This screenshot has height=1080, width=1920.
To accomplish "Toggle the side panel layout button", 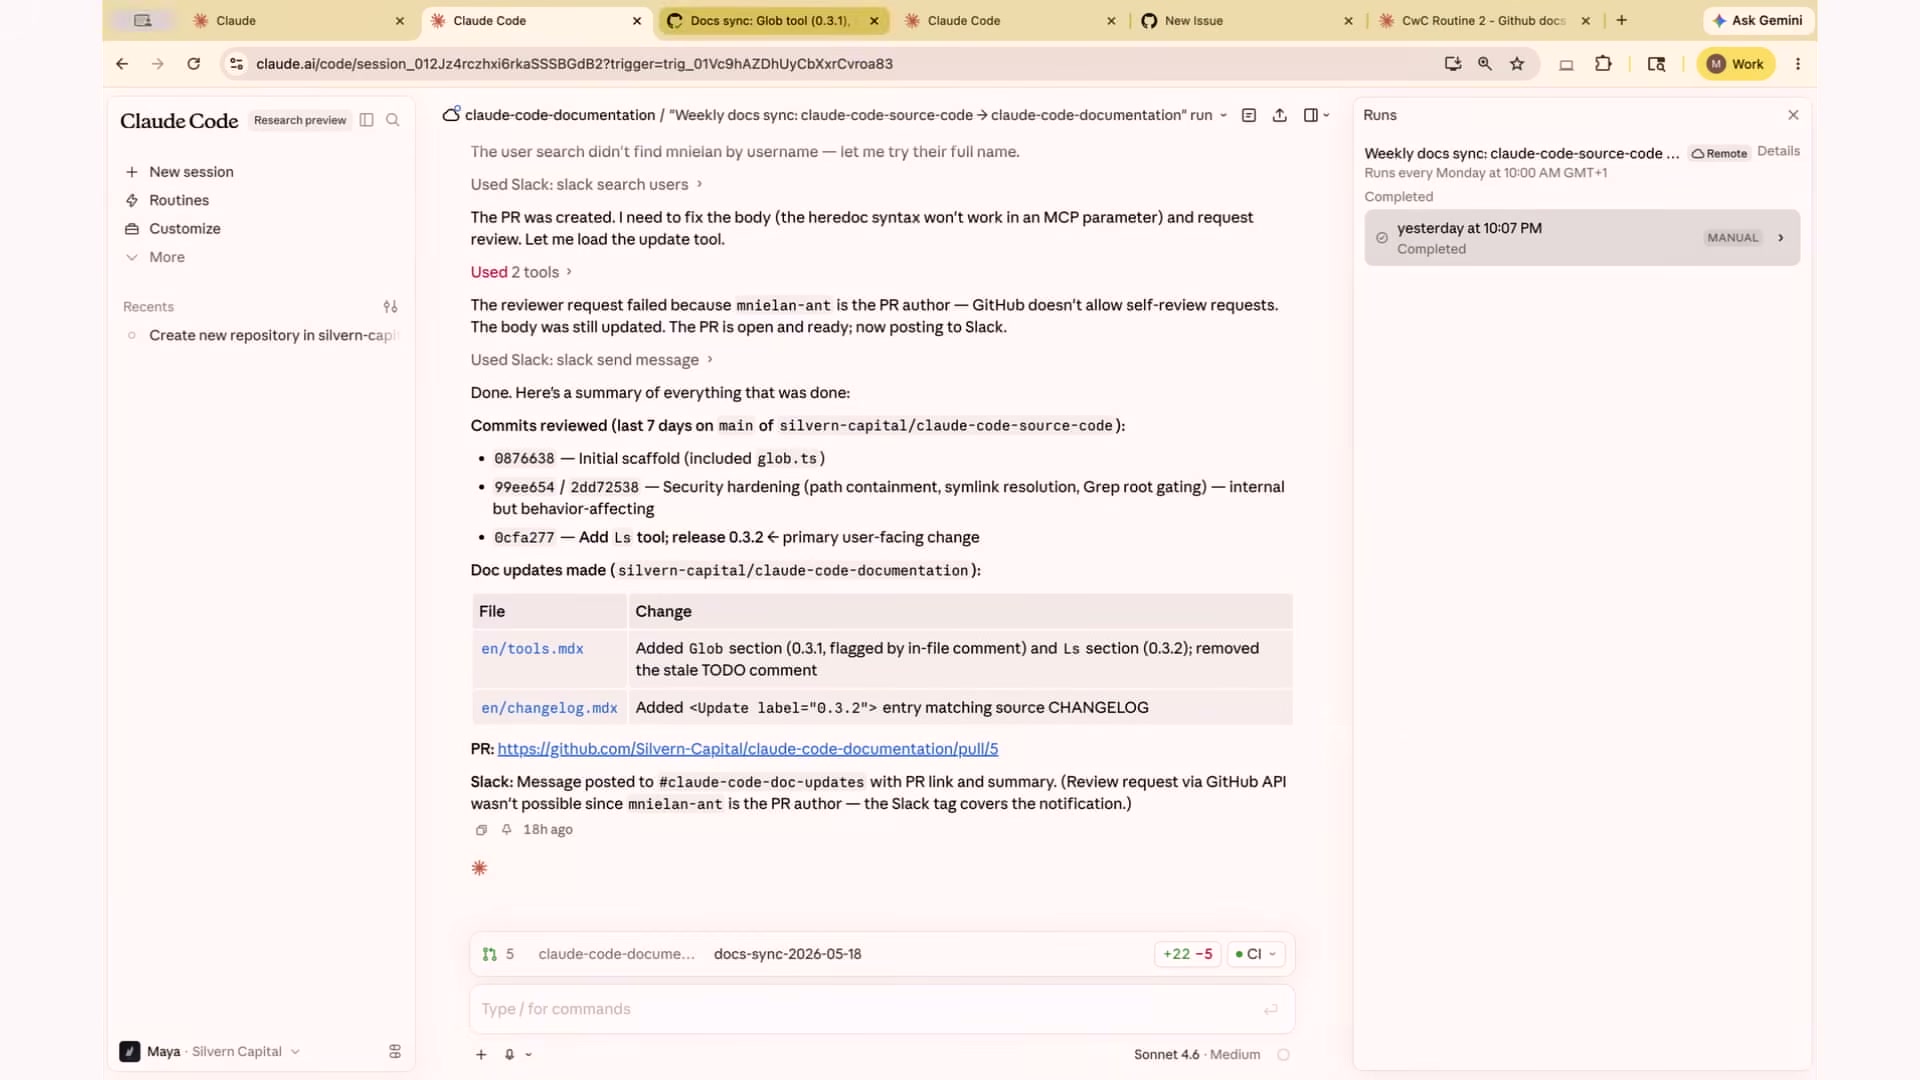I will pyautogui.click(x=1316, y=115).
